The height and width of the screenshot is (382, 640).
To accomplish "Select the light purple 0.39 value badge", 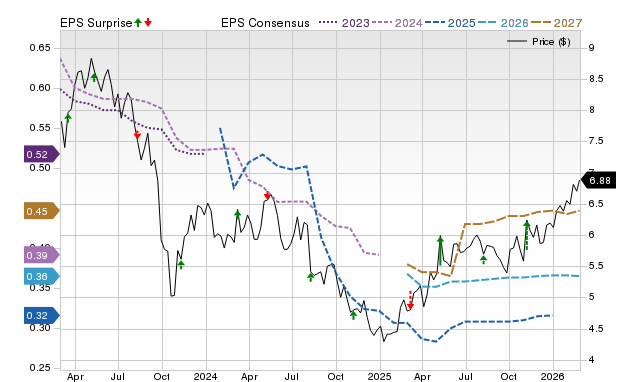I will [42, 255].
